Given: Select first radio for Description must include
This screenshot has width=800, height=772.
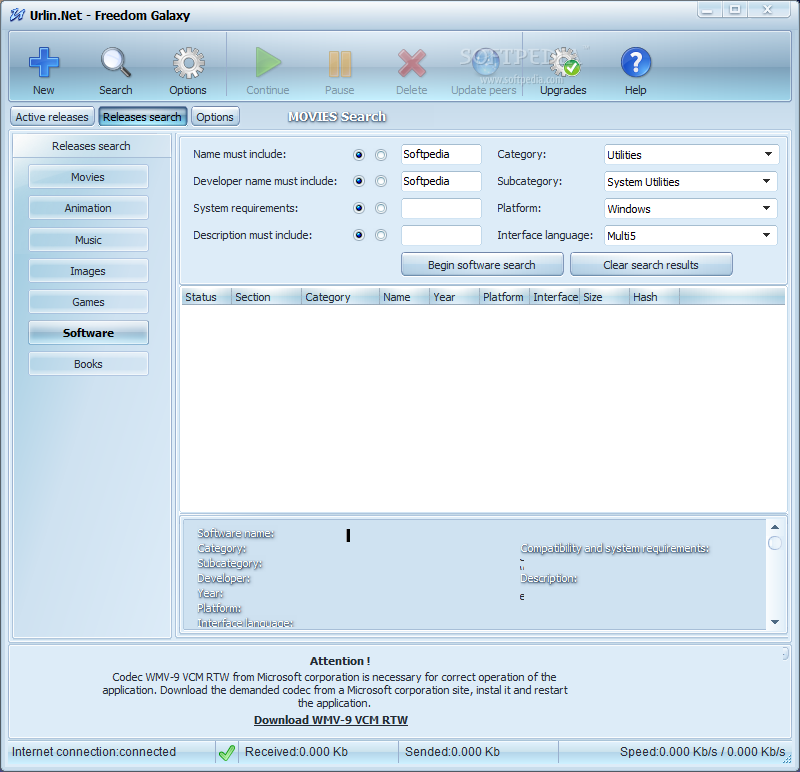Looking at the screenshot, I should (x=359, y=235).
